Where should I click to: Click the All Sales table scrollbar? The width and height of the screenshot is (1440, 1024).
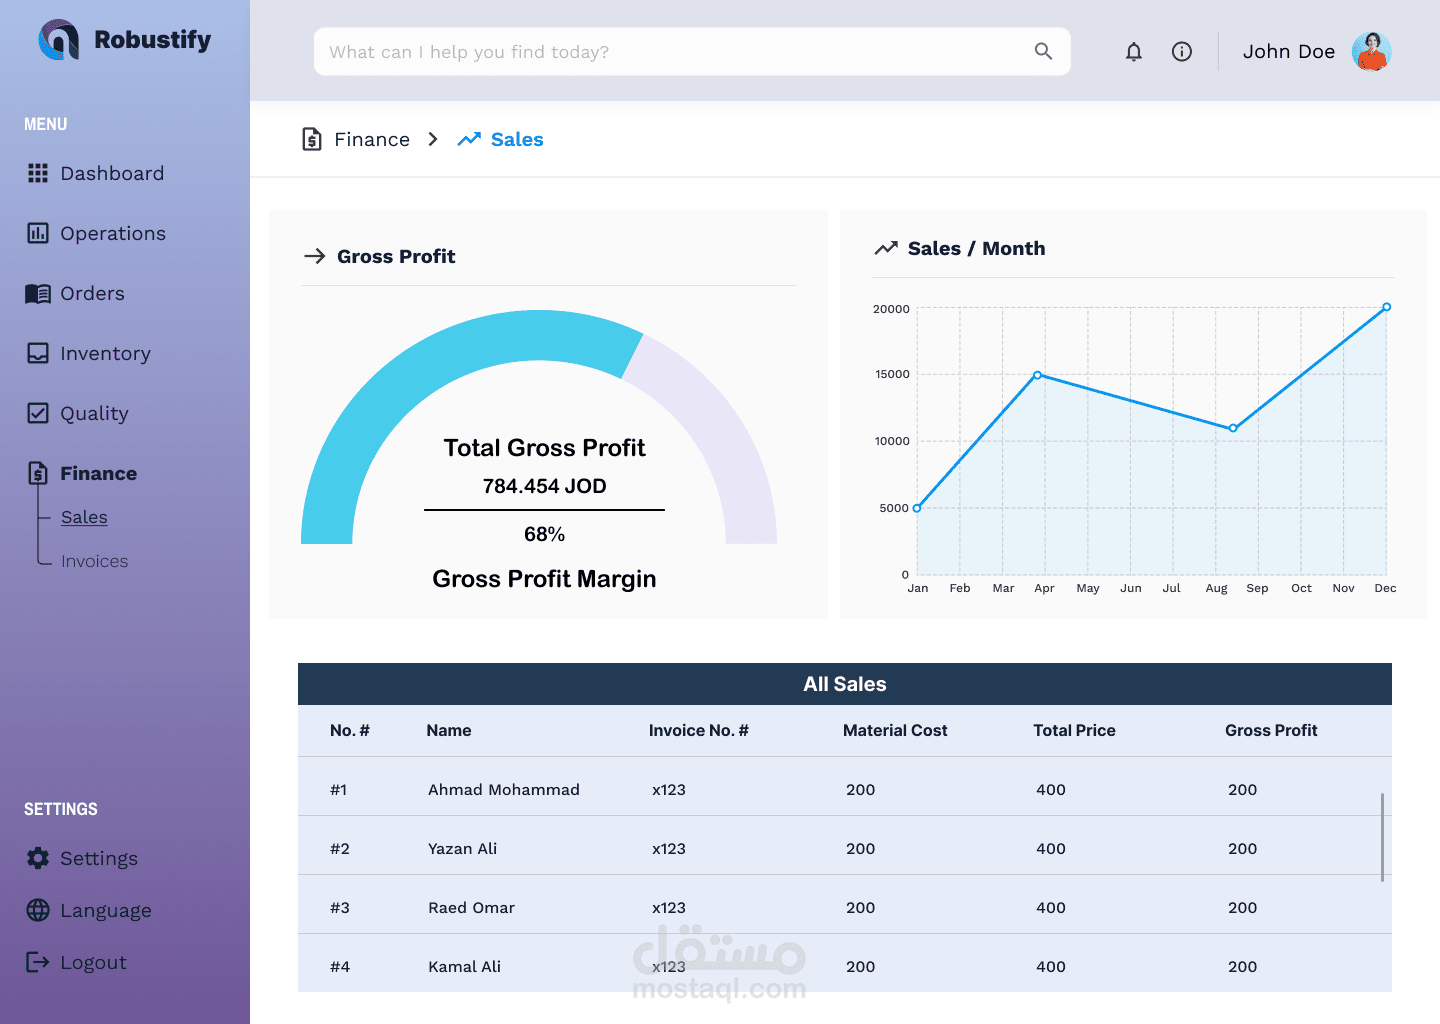pos(1382,837)
